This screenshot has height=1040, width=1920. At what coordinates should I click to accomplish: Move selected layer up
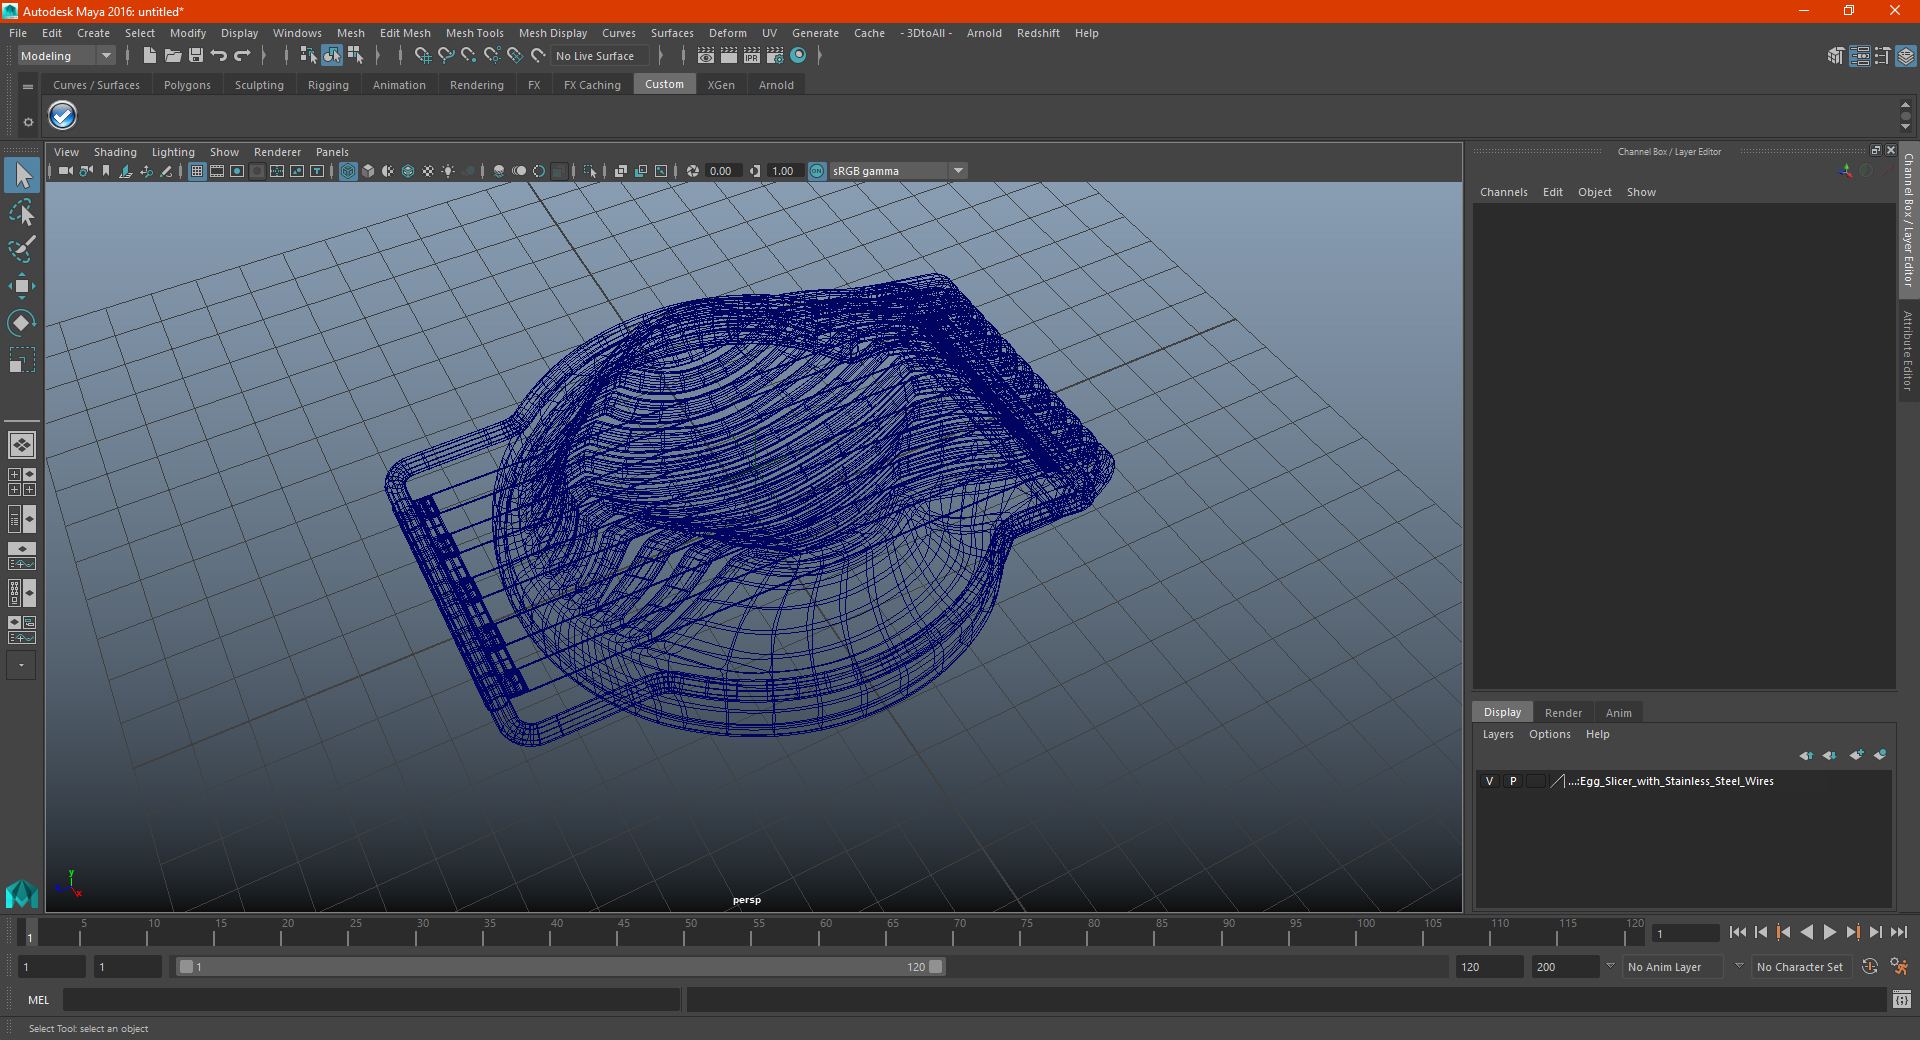1806,755
